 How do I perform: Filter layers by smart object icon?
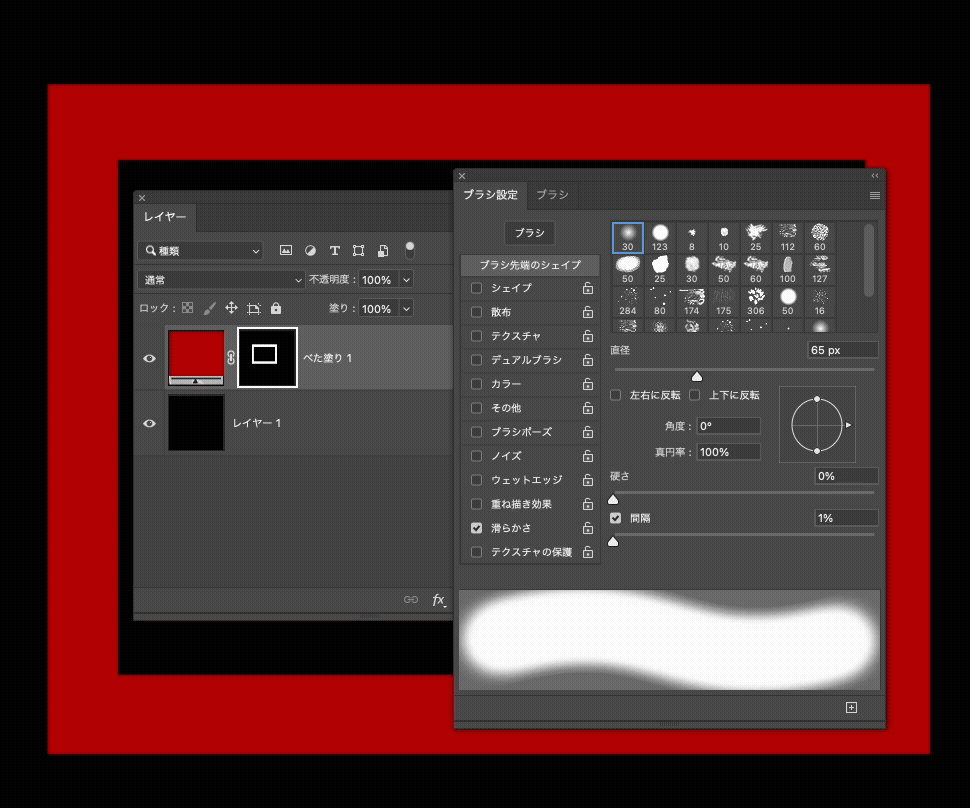click(383, 250)
